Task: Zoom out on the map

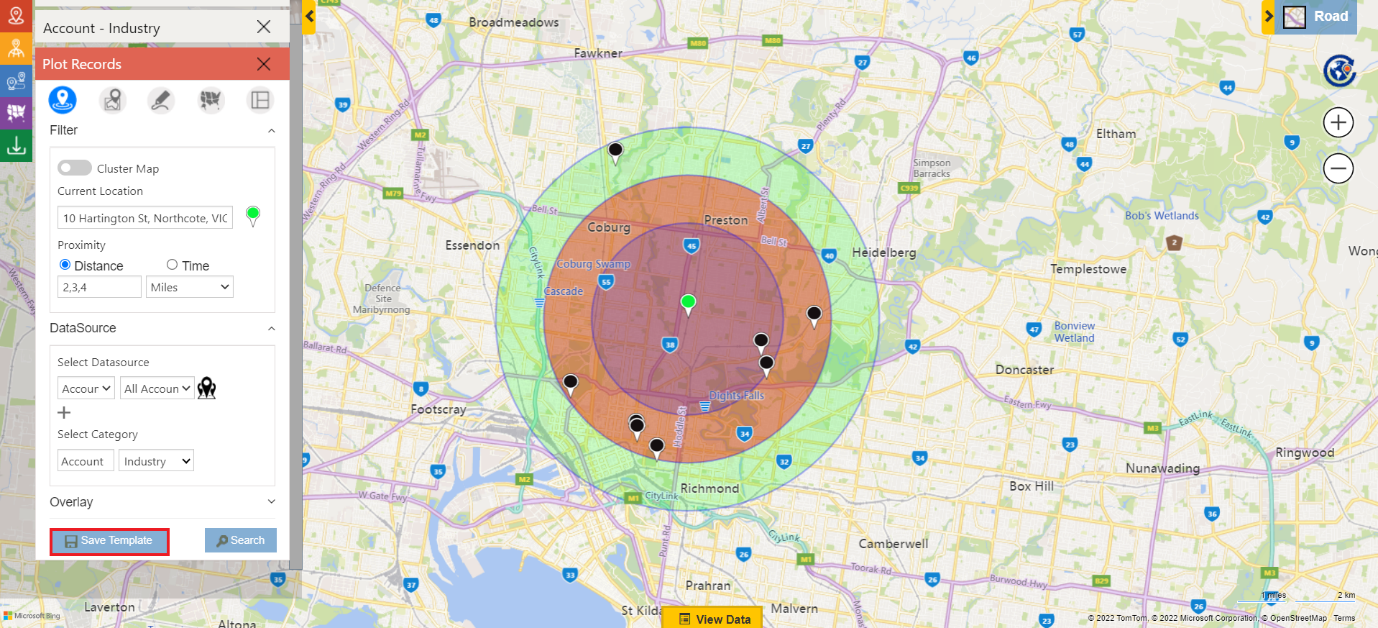Action: (x=1338, y=169)
